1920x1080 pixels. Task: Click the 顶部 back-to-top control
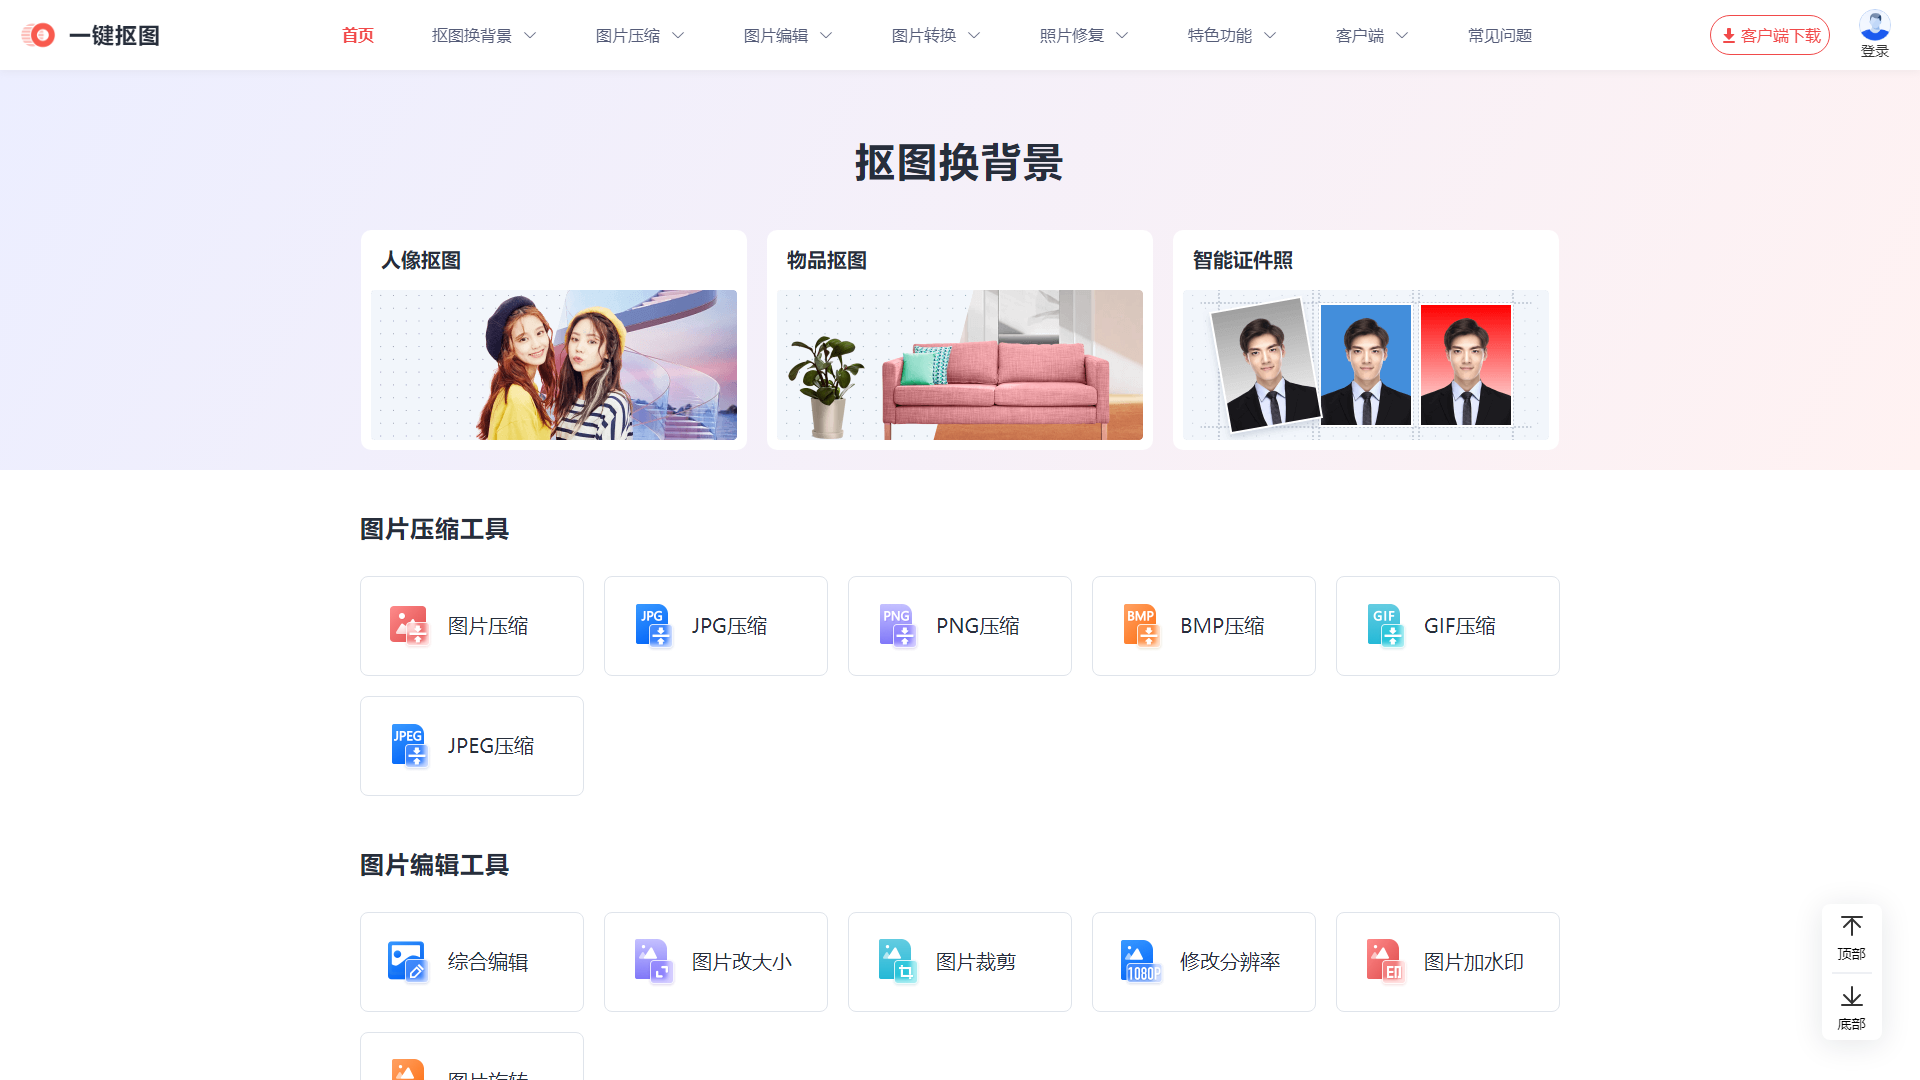(1852, 938)
